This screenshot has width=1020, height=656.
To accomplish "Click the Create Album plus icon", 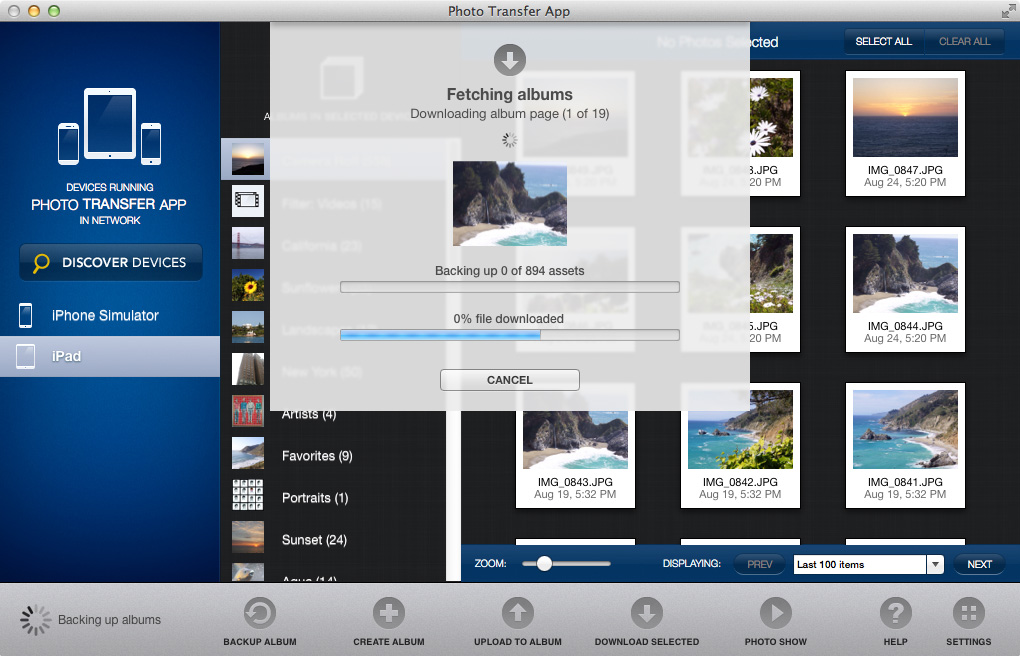I will pyautogui.click(x=388, y=613).
